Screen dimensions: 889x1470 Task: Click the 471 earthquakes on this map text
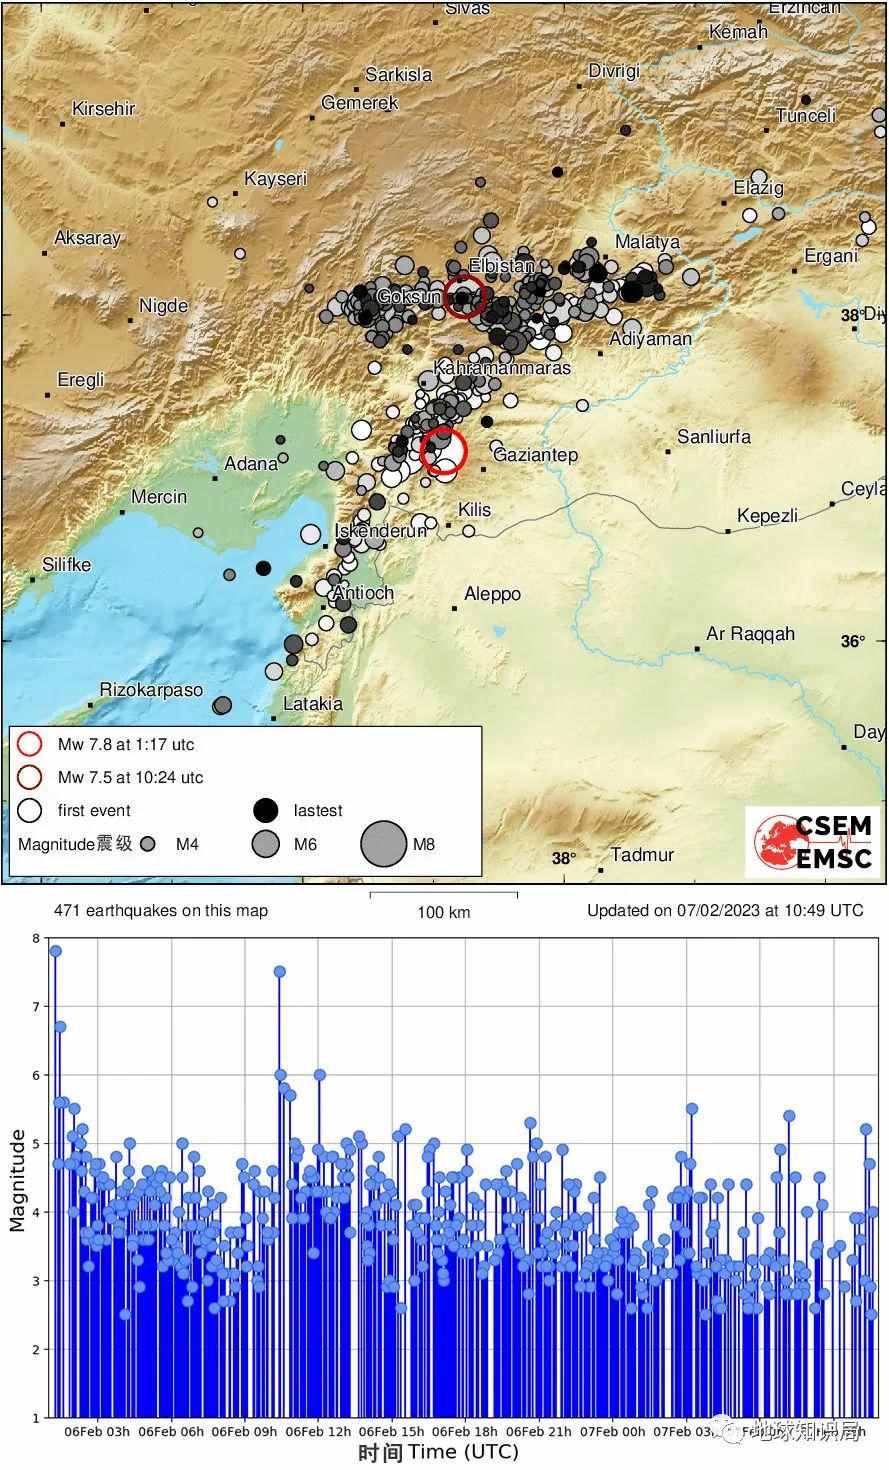160,911
